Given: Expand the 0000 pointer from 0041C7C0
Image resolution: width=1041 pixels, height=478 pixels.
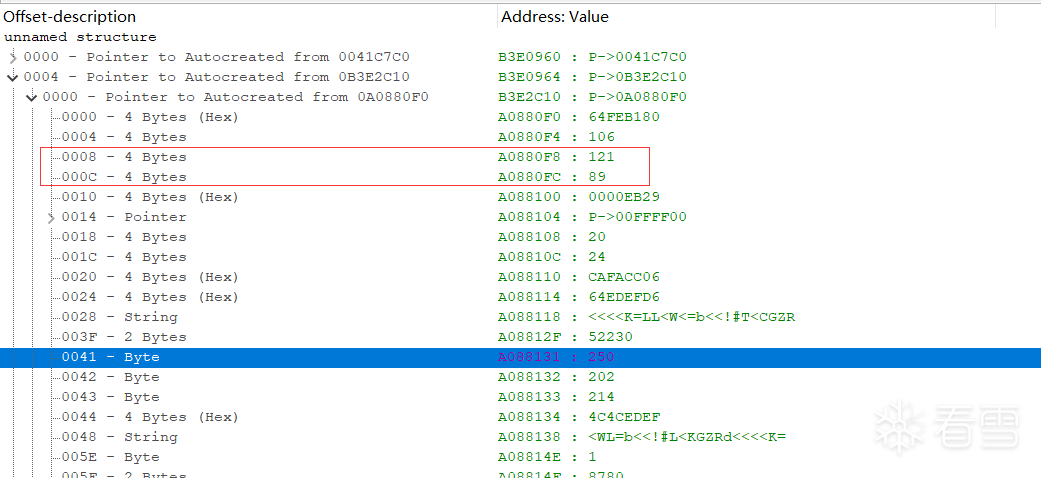Looking at the screenshot, I should [13, 57].
